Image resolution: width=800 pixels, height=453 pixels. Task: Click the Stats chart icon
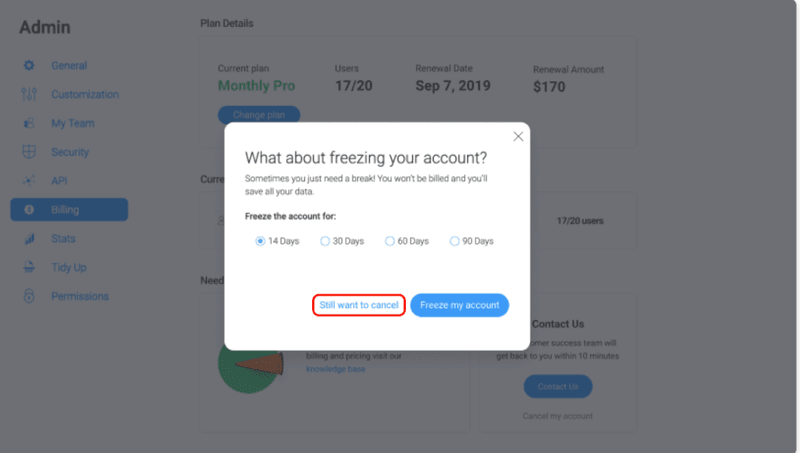pyautogui.click(x=29, y=239)
